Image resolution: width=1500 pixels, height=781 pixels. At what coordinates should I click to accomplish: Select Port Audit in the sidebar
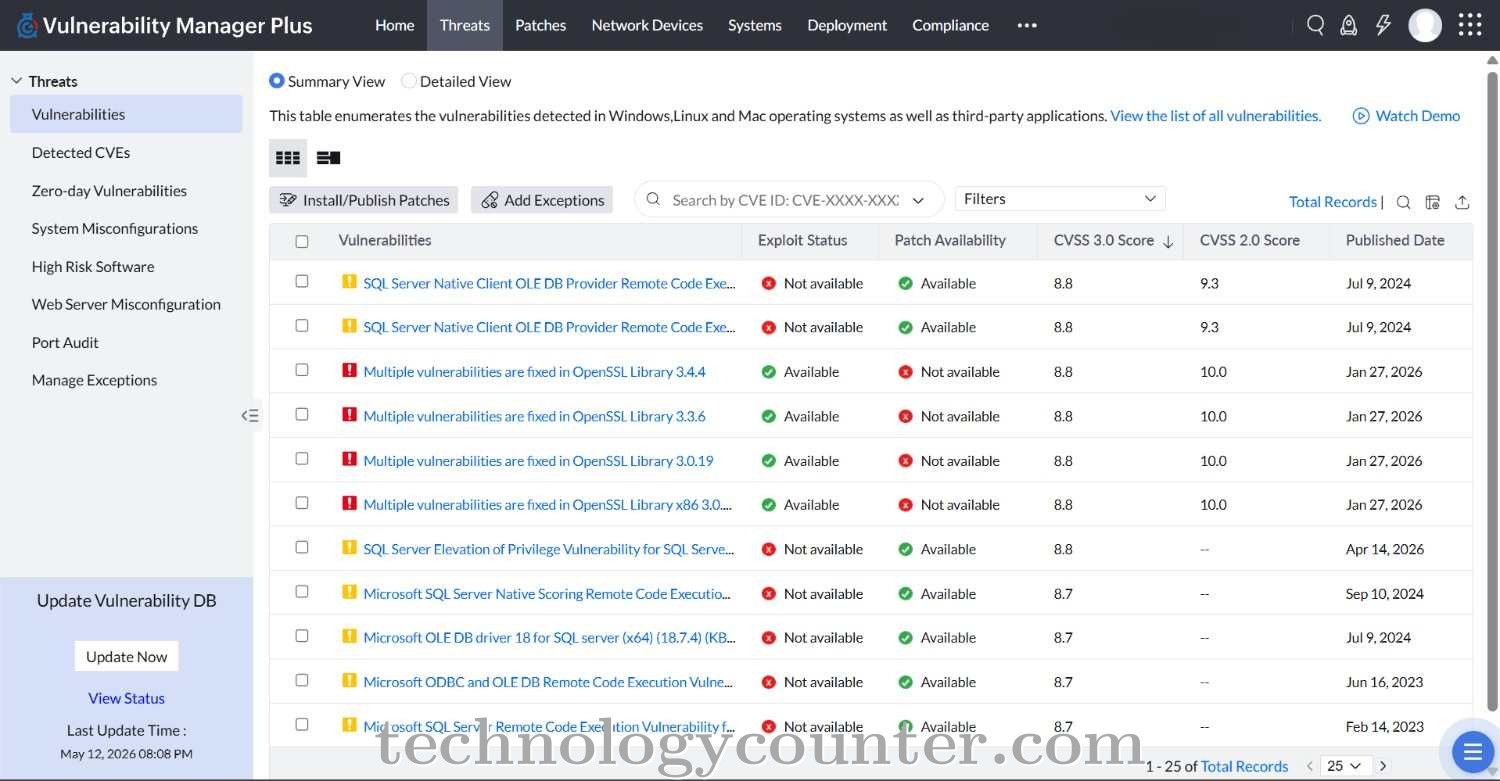pos(65,342)
